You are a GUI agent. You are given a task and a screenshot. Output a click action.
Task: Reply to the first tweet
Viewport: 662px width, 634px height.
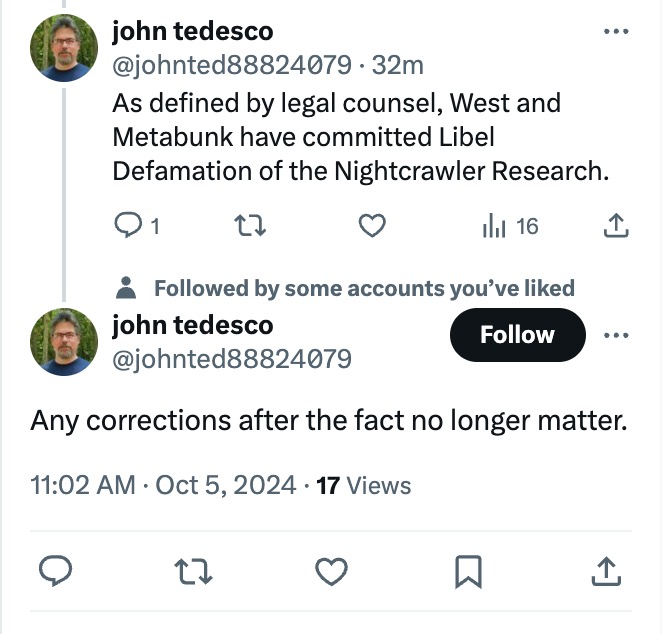[x=127, y=227]
